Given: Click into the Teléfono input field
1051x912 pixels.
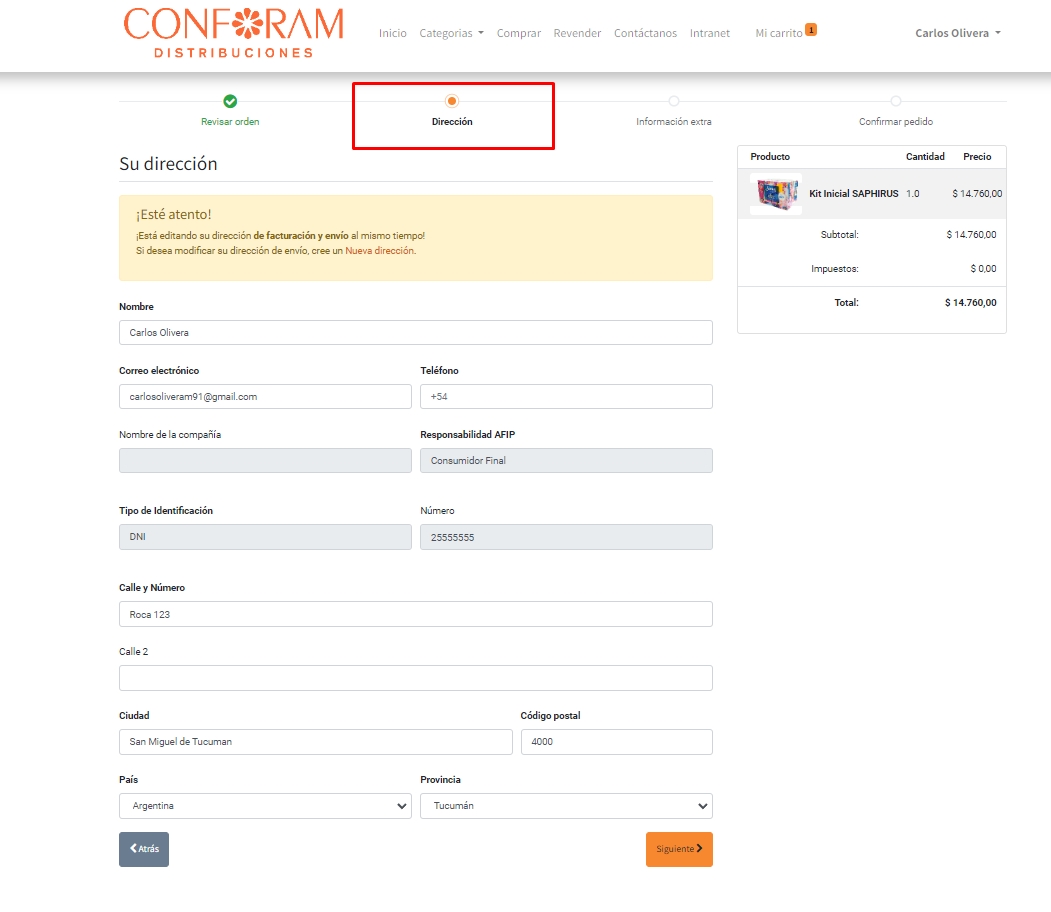Looking at the screenshot, I should (x=566, y=397).
